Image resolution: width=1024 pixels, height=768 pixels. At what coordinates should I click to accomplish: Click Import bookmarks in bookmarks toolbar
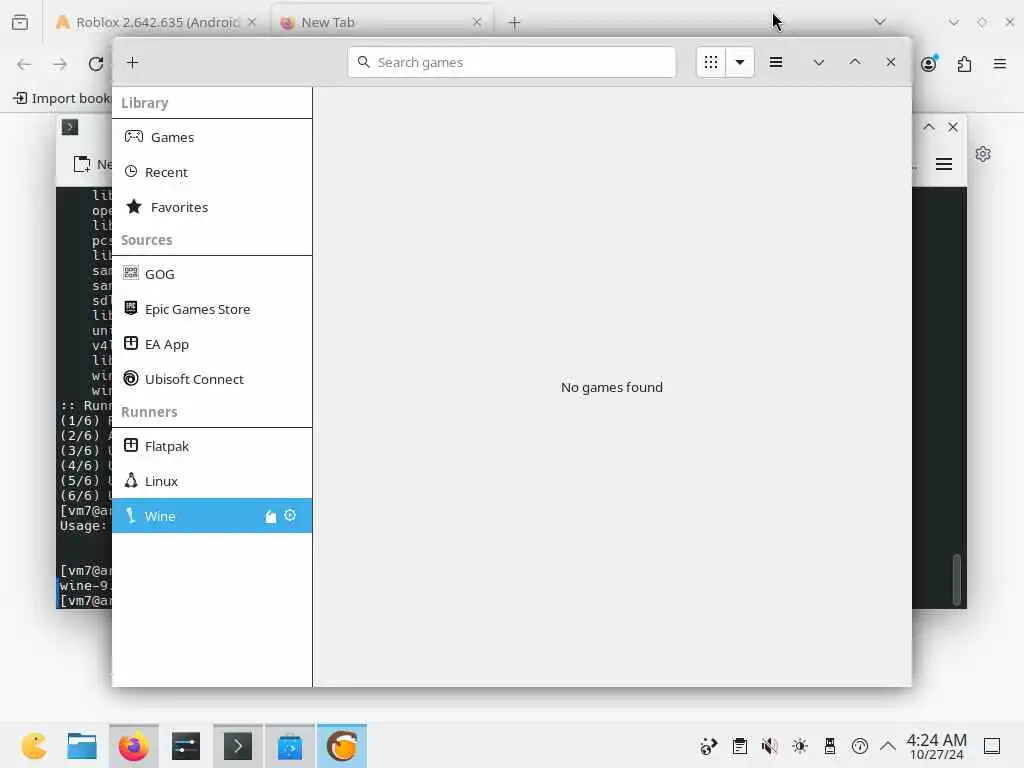tap(62, 99)
